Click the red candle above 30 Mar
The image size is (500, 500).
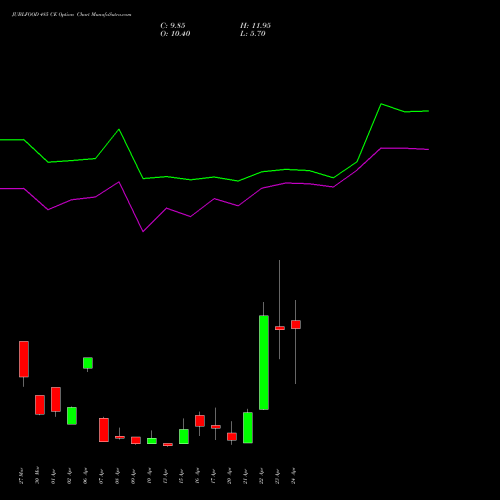pyautogui.click(x=40, y=405)
